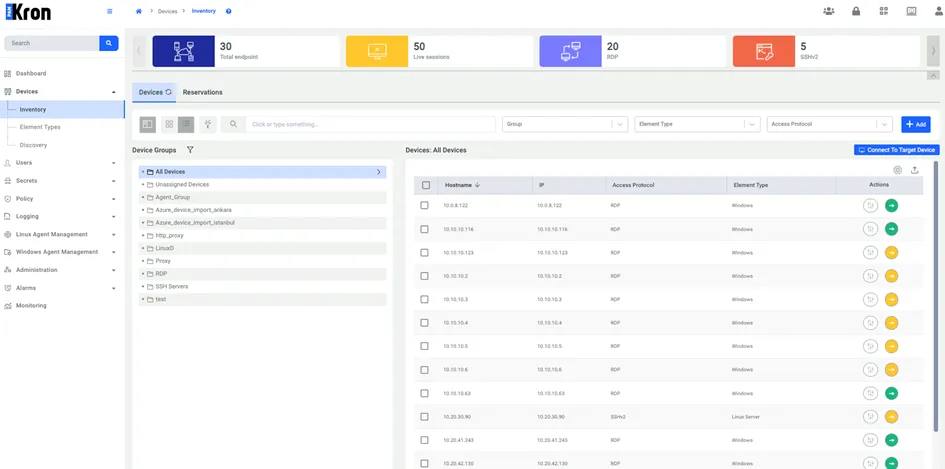The width and height of the screenshot is (945, 469).
Task: Open the Access Protocol dropdown
Action: click(830, 124)
